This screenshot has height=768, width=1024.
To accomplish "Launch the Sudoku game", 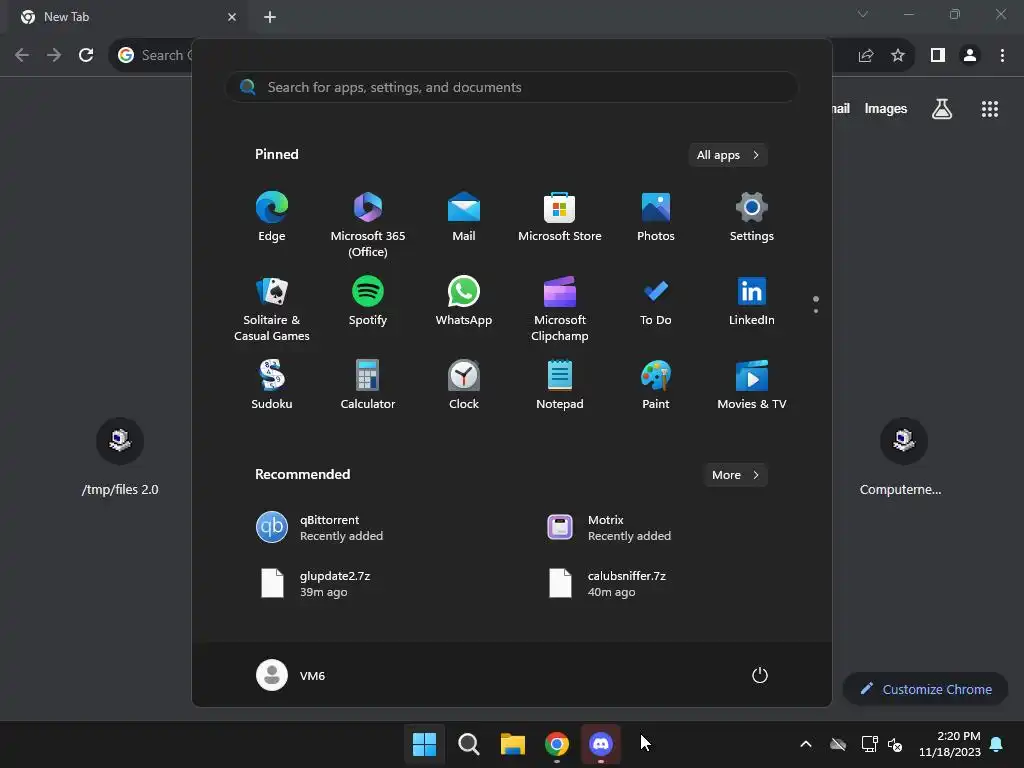I will tap(272, 385).
